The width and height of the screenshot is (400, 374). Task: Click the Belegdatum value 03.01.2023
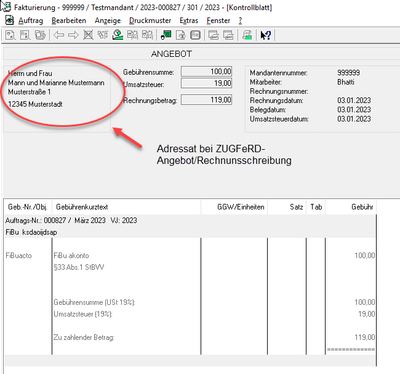coord(354,110)
